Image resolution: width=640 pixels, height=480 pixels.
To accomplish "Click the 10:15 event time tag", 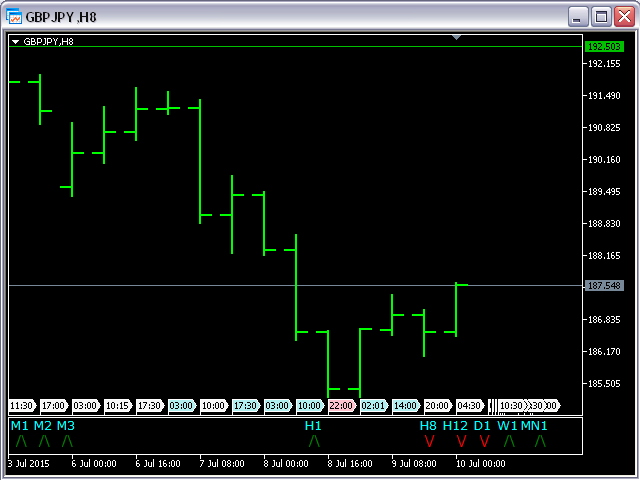I will click(119, 406).
